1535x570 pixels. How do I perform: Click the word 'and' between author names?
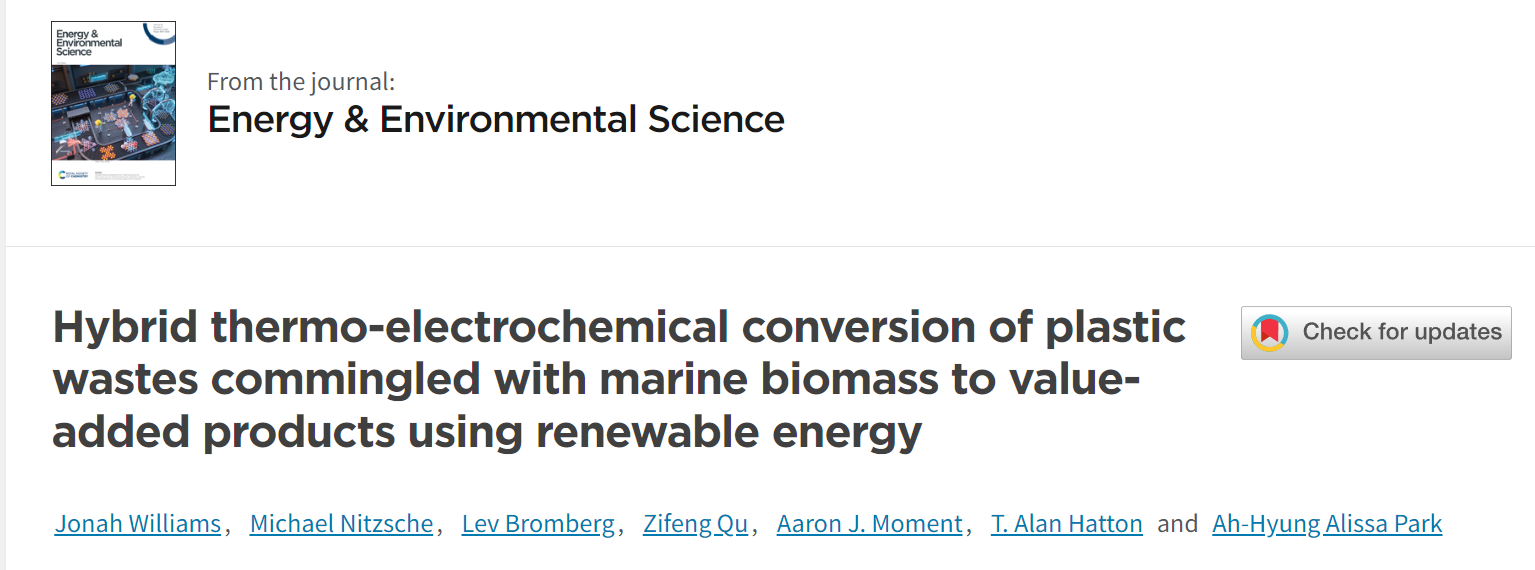(x=1177, y=524)
